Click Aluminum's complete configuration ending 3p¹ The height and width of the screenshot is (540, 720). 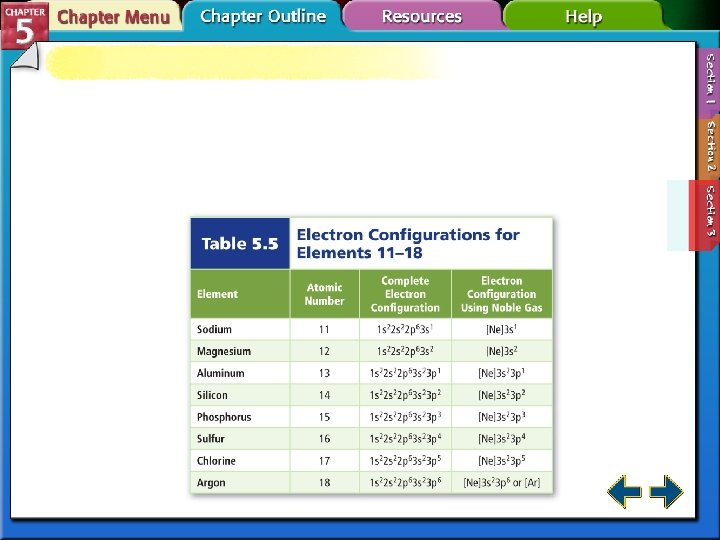pos(405,373)
